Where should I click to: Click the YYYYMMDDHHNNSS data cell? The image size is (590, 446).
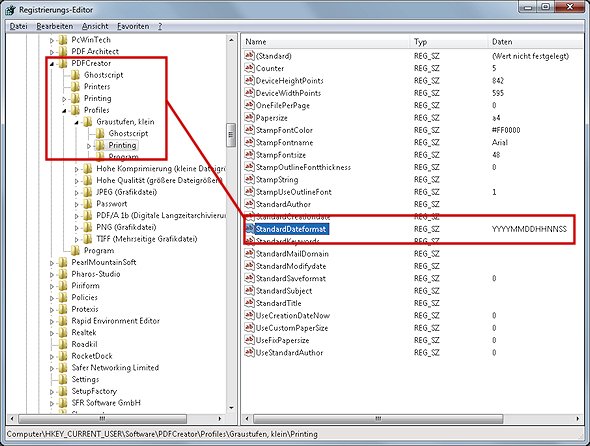[x=529, y=229]
